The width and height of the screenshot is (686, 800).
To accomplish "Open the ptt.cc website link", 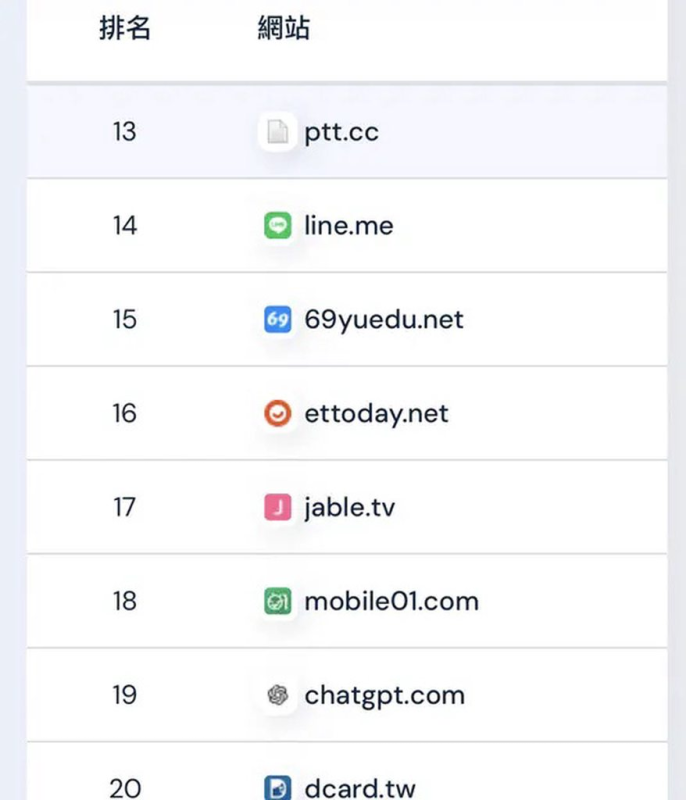I will click(x=341, y=132).
